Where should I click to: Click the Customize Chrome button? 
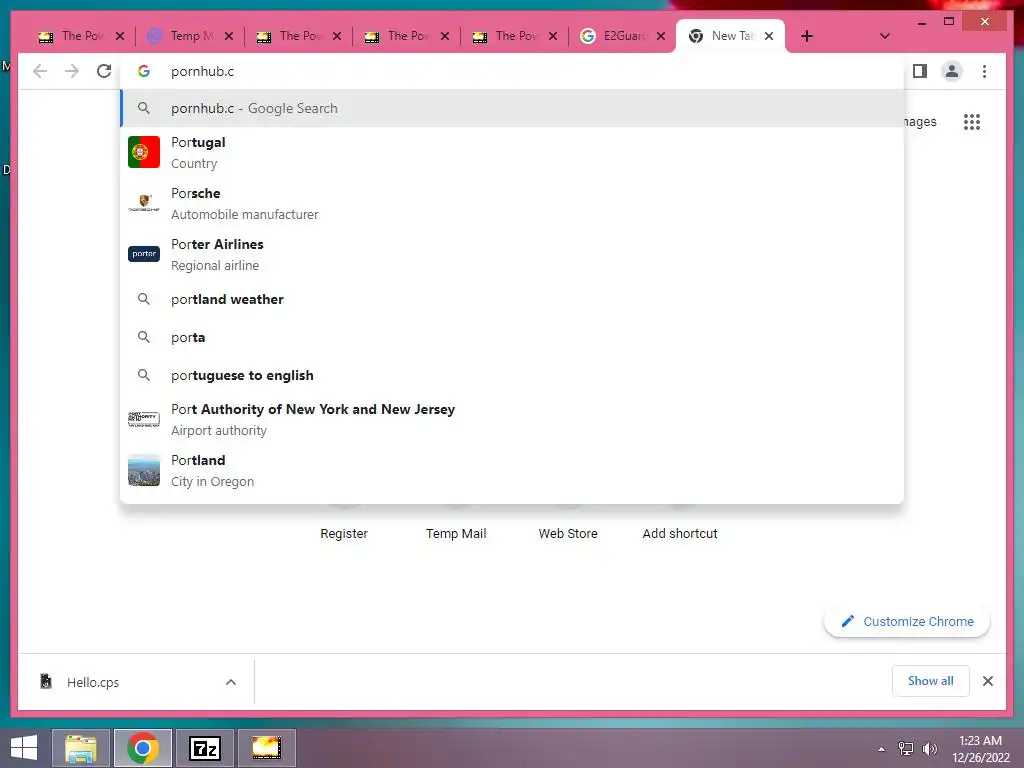(x=907, y=621)
